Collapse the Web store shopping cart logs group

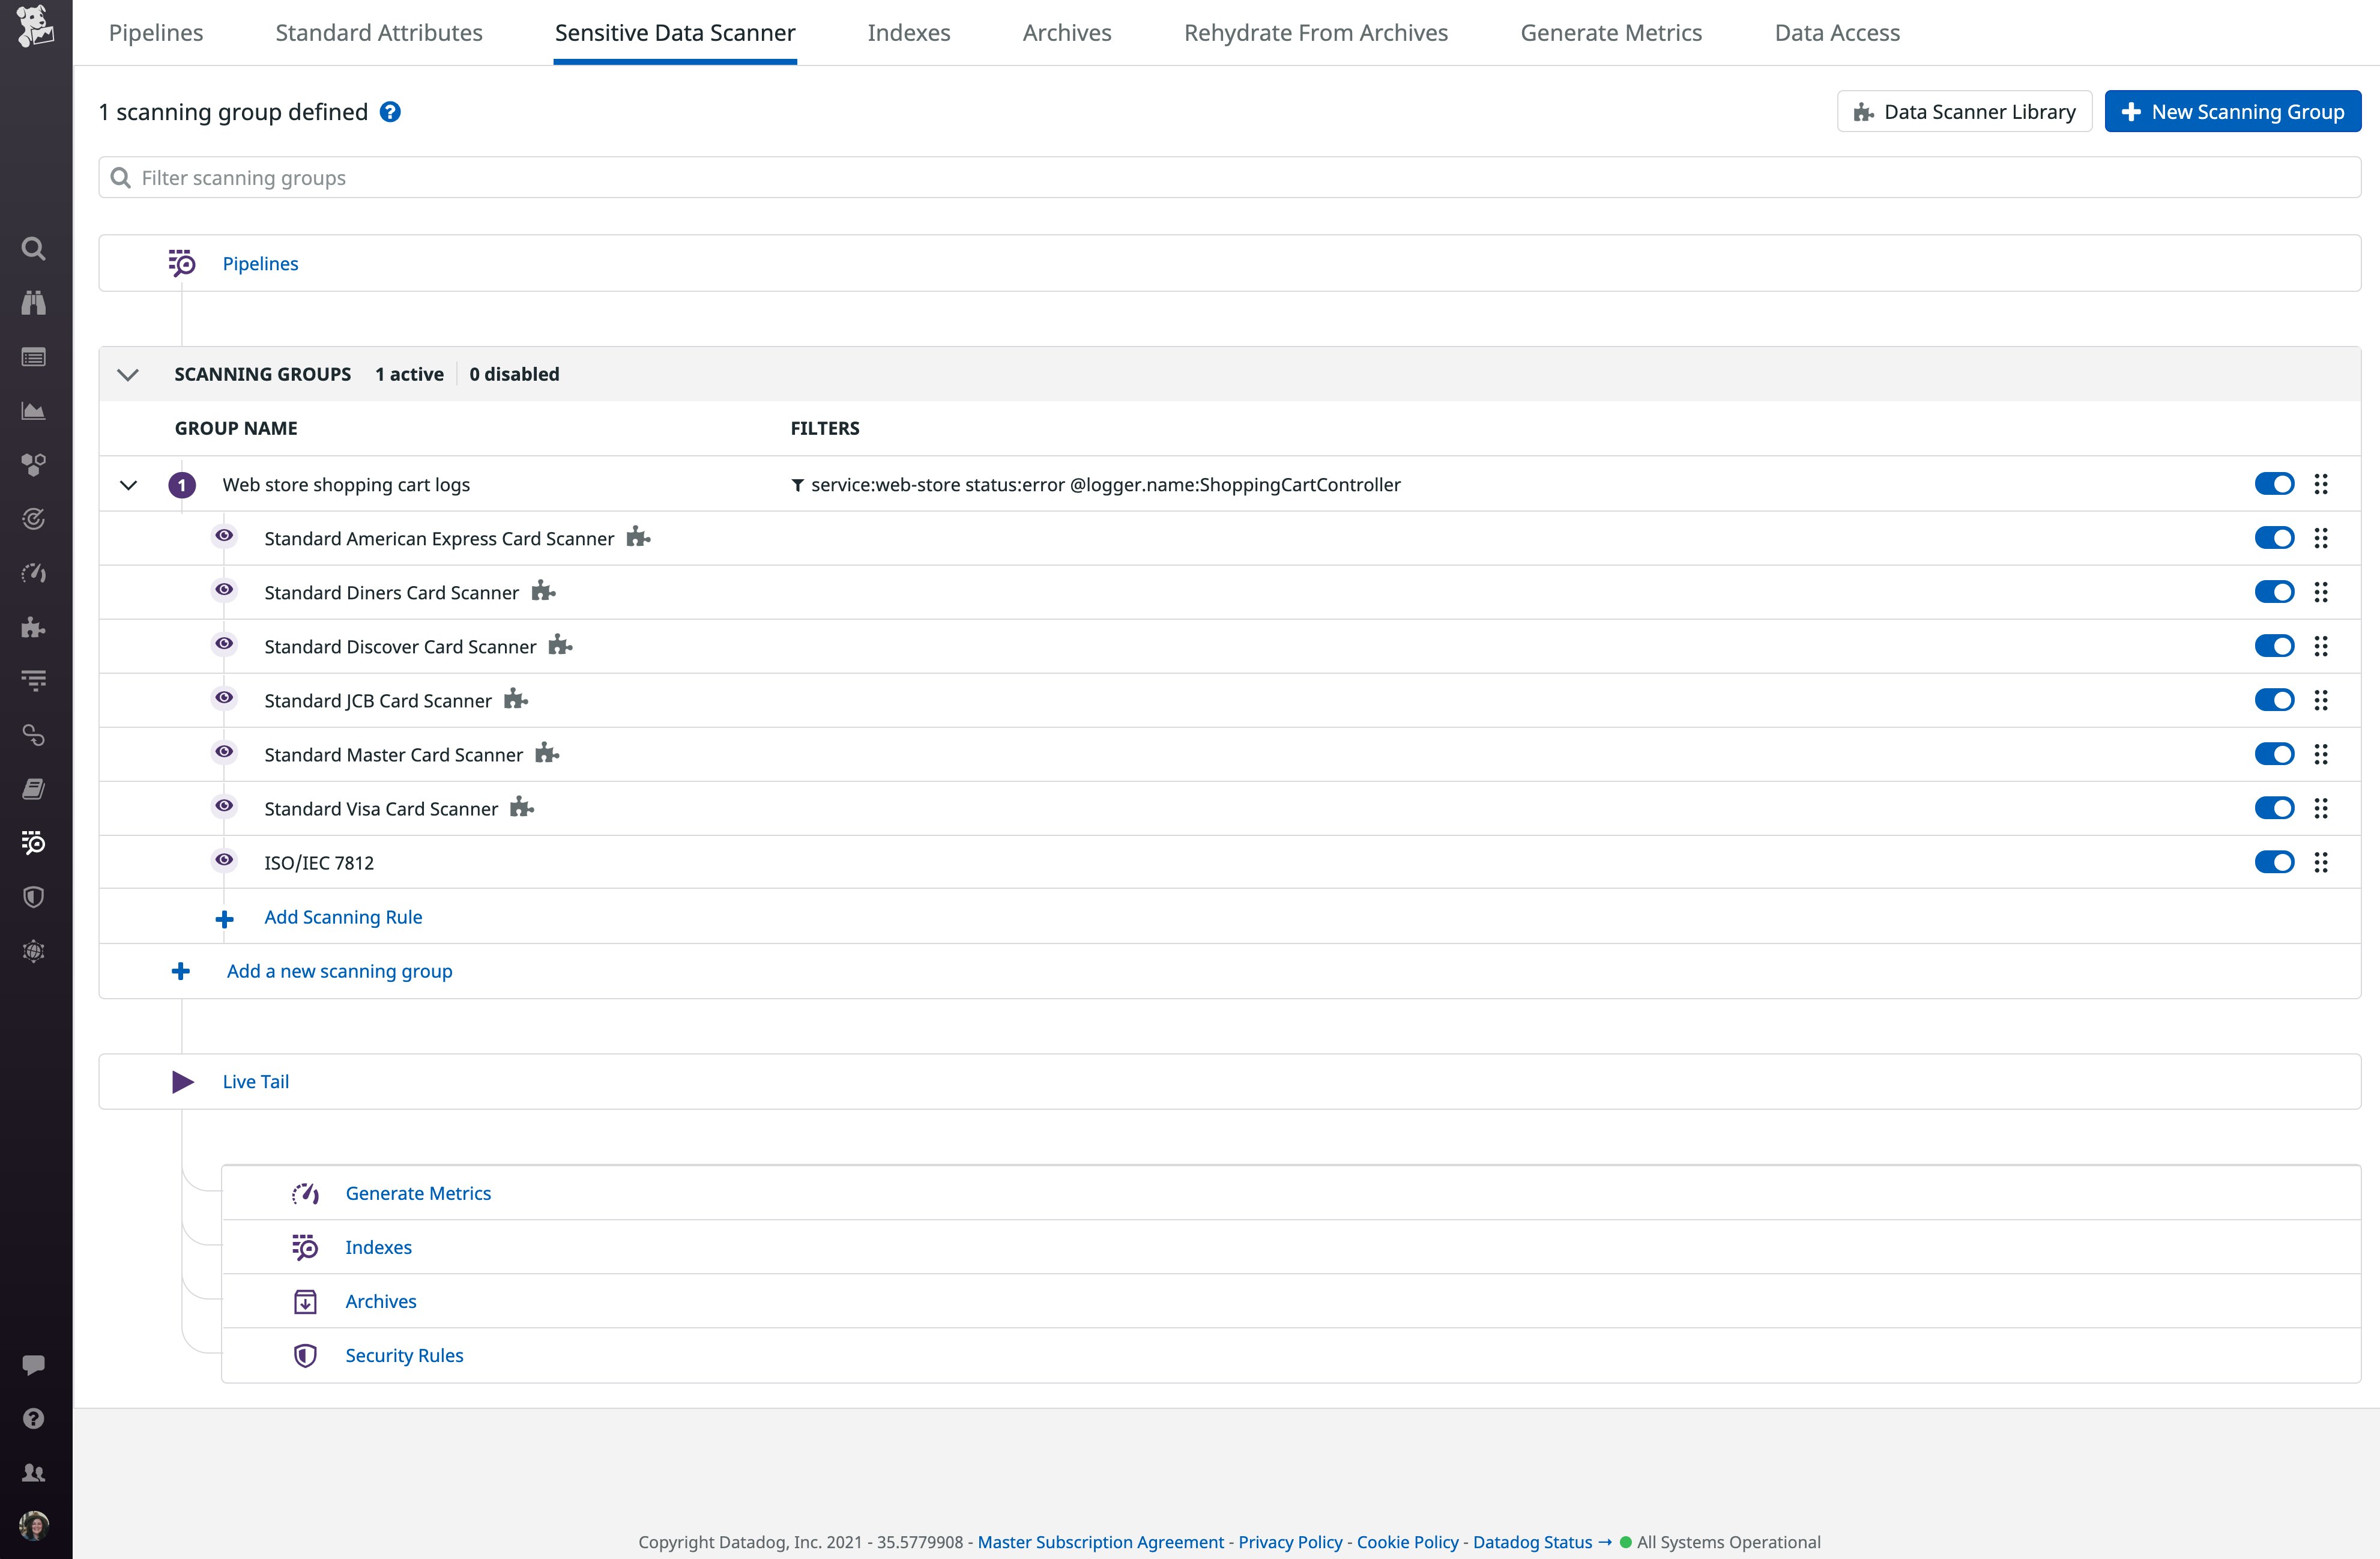[128, 485]
